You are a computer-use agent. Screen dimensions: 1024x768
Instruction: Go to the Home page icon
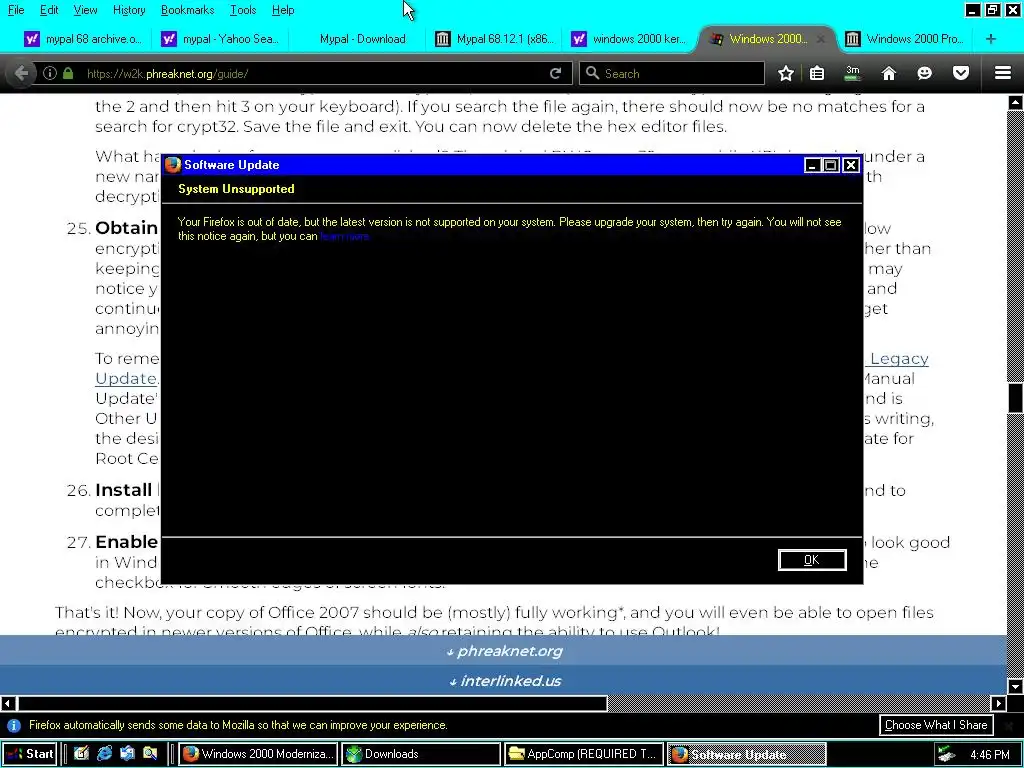point(889,73)
